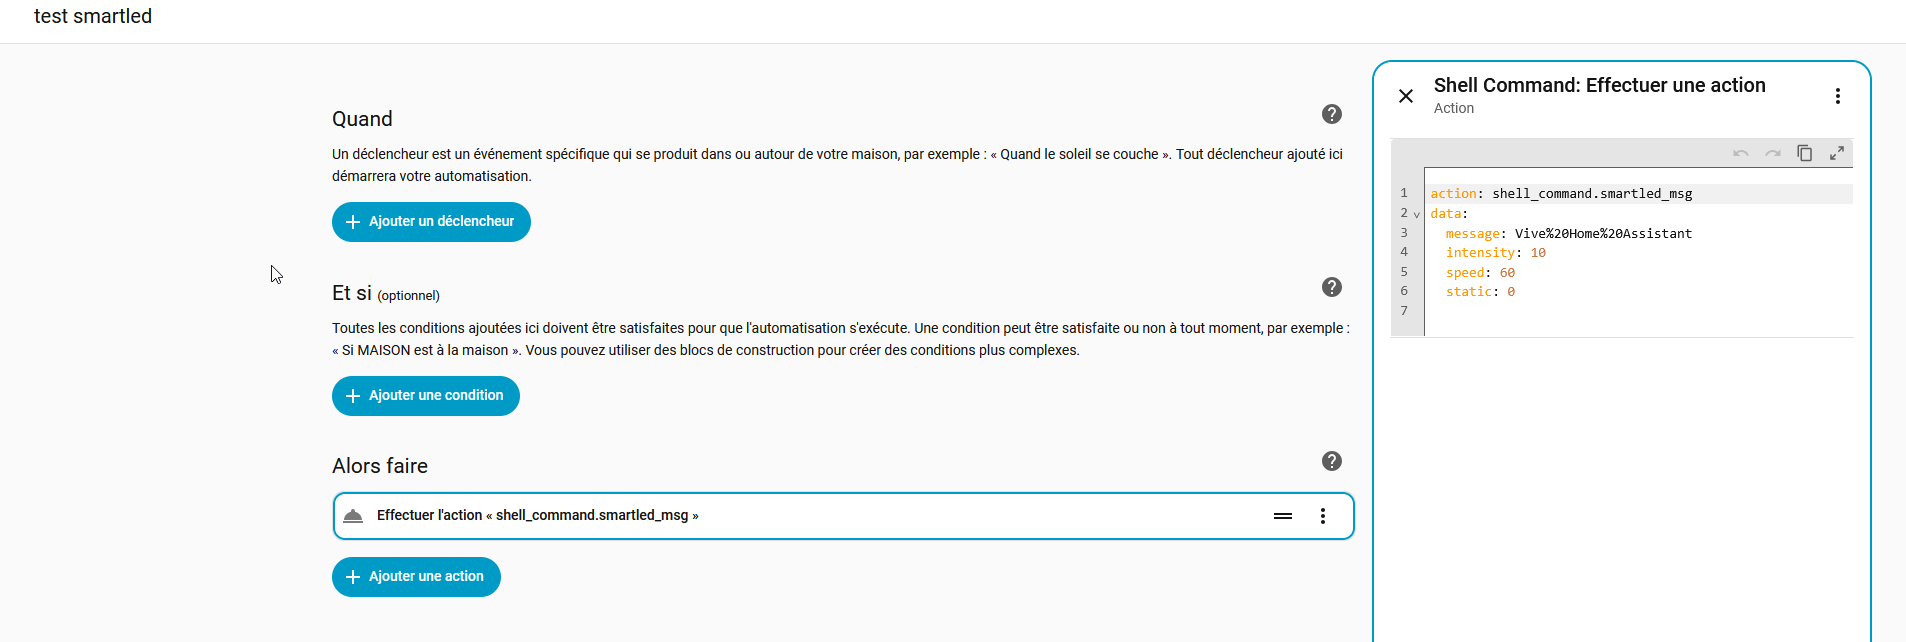Click the intensity value 10 in YAML
Screen dimensions: 1906x642
pyautogui.click(x=1538, y=253)
